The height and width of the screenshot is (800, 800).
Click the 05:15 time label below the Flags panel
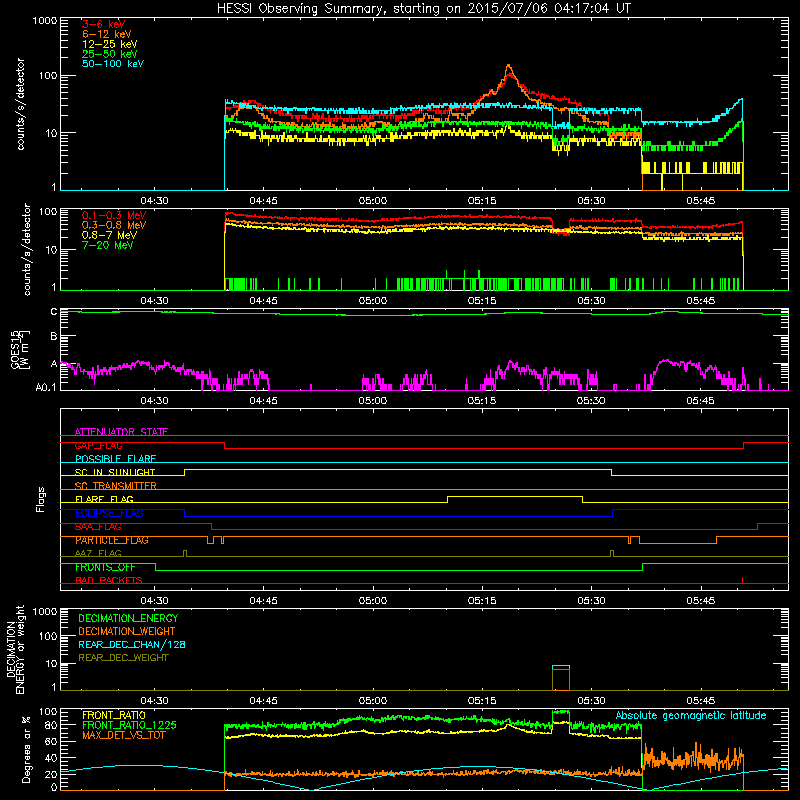482,601
